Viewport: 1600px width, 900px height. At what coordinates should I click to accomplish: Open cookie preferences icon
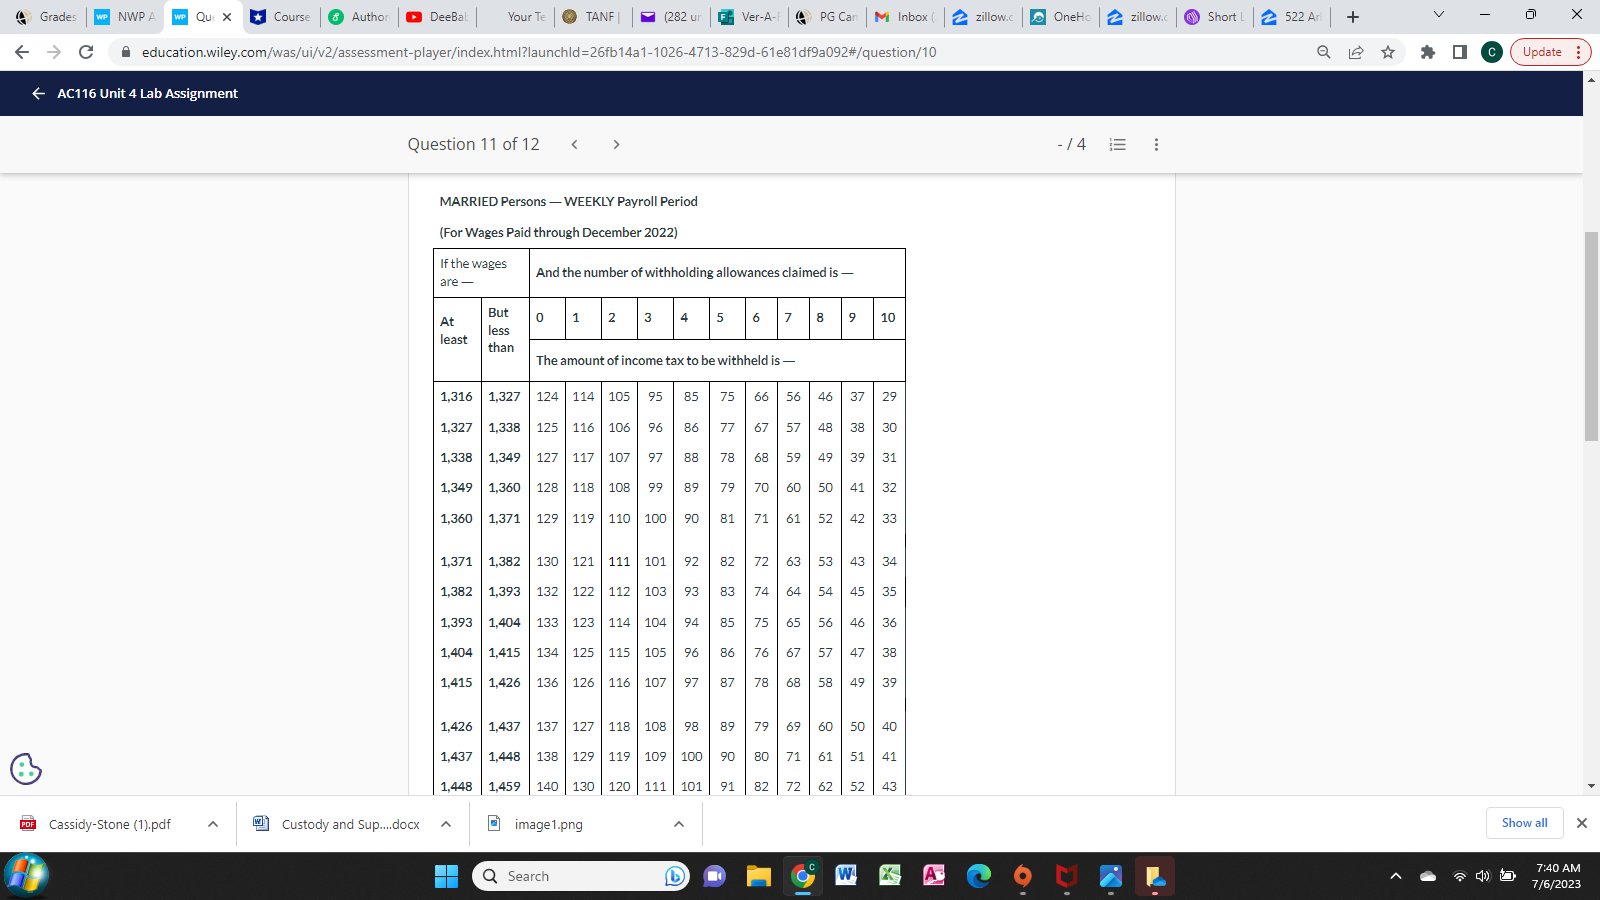click(26, 768)
